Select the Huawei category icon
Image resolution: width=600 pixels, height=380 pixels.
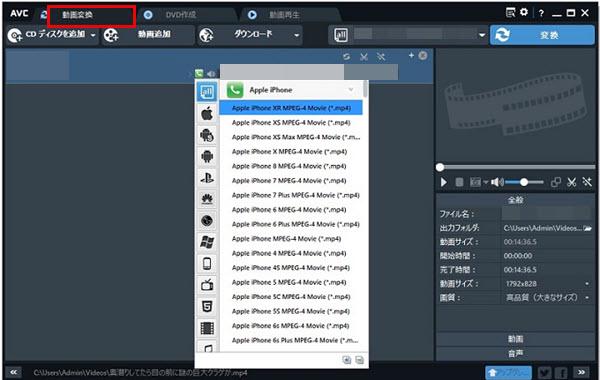(207, 199)
